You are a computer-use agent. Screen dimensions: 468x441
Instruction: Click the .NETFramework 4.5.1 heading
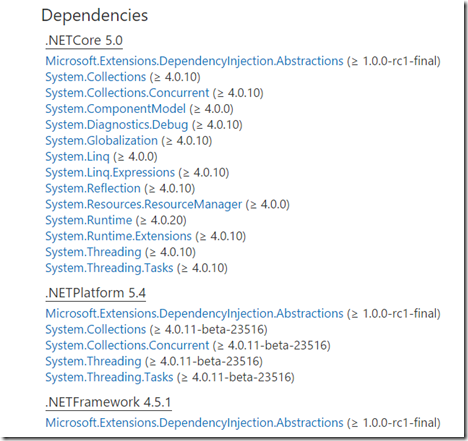pos(108,402)
